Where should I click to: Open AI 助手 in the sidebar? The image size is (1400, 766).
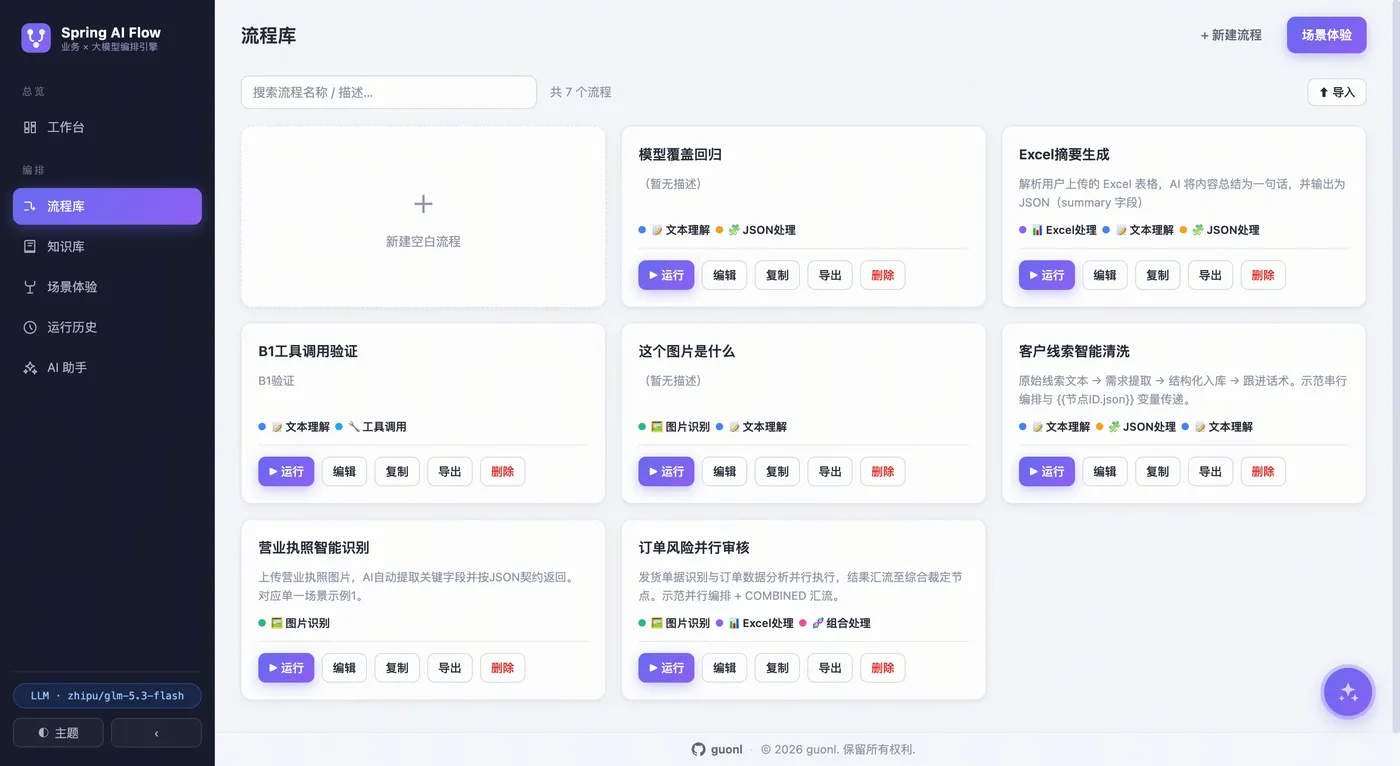coord(107,368)
